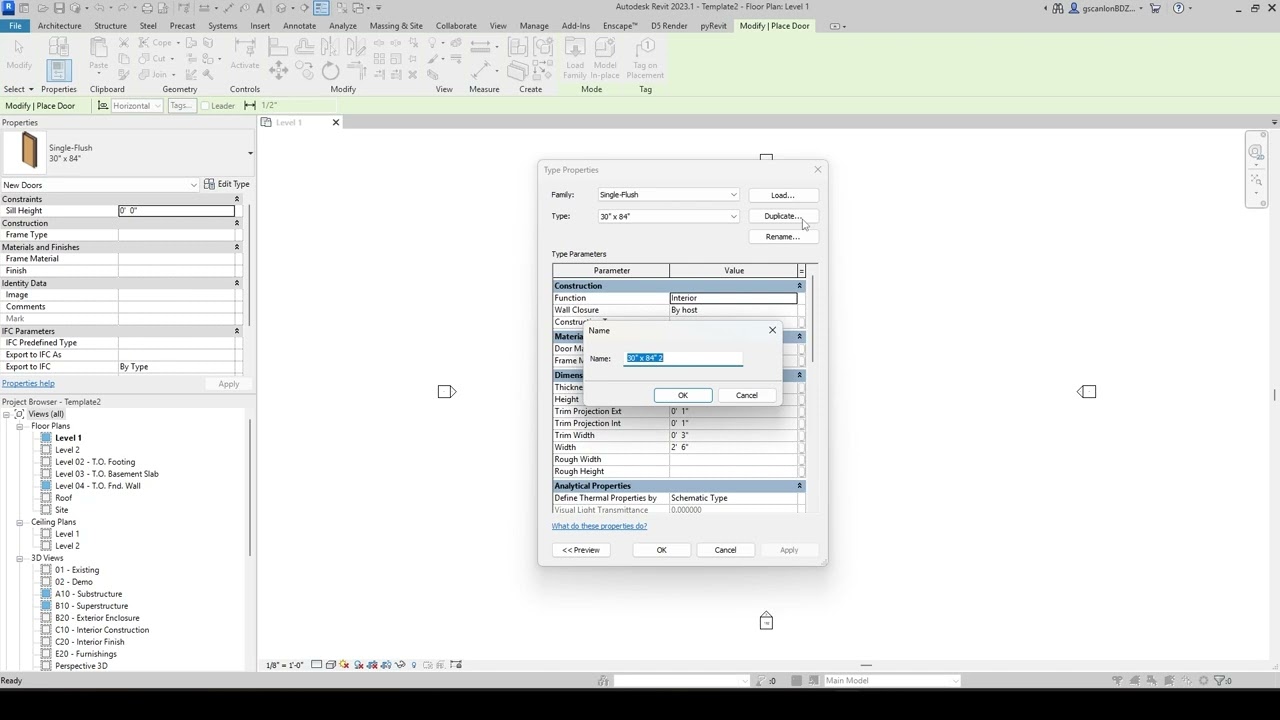Collapse the Analytical Properties group
This screenshot has width=1280, height=720.
799,486
